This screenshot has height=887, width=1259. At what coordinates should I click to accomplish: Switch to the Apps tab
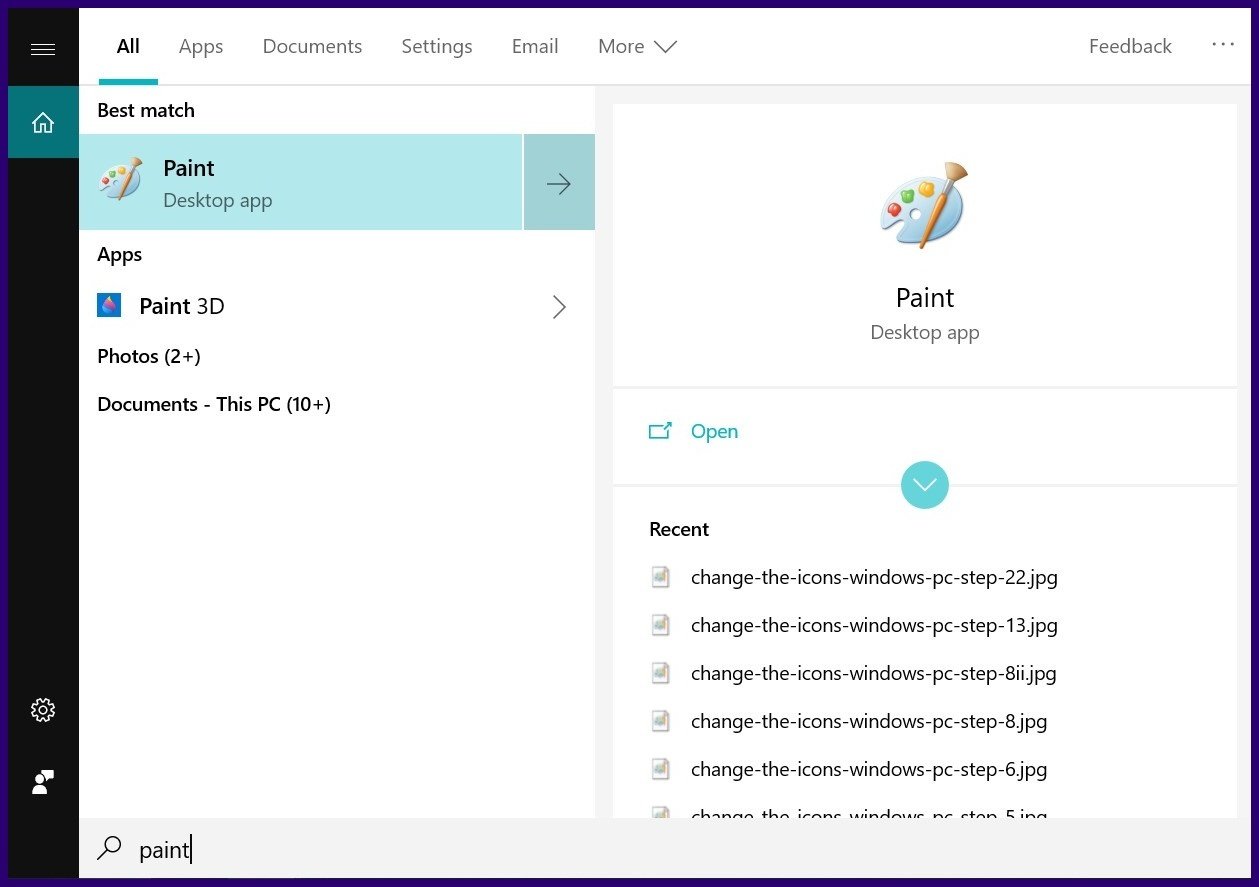coord(201,46)
